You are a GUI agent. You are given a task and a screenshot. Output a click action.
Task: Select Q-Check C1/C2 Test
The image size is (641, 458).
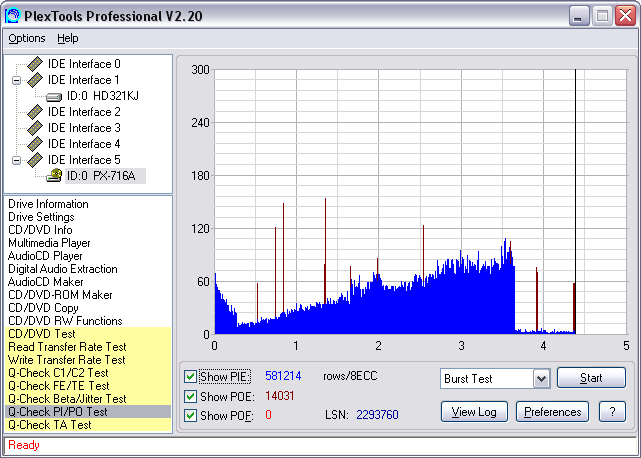tap(88, 373)
